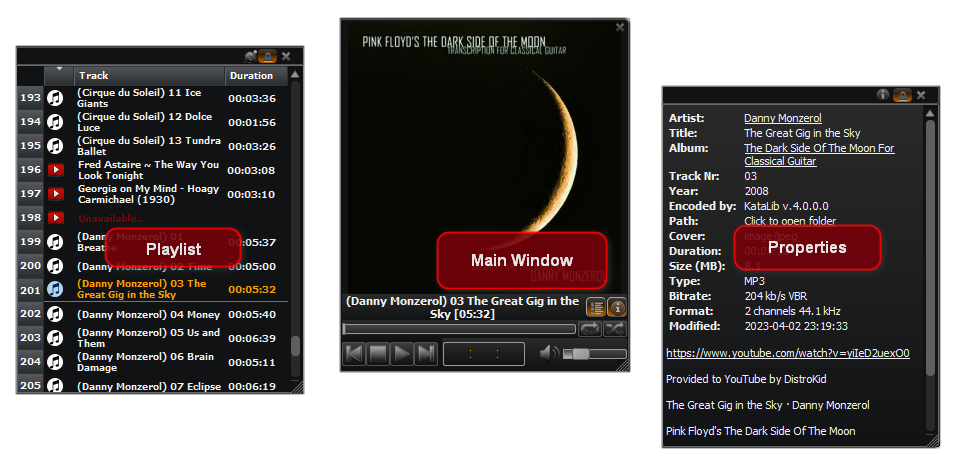Skip to the next track
Screen dimensions: 960x462
pyautogui.click(x=426, y=354)
